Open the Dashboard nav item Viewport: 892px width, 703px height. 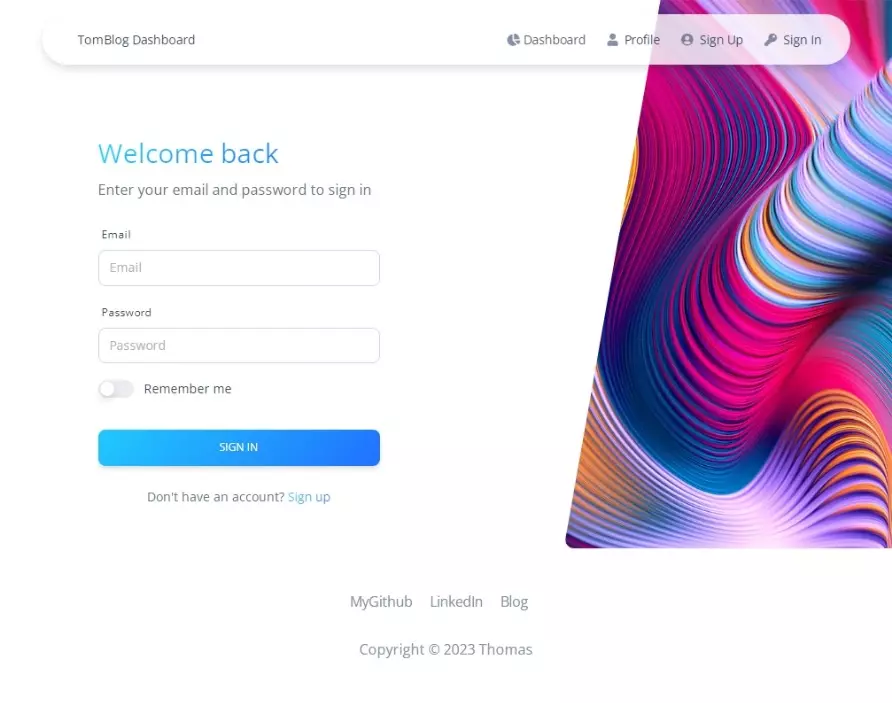point(546,40)
